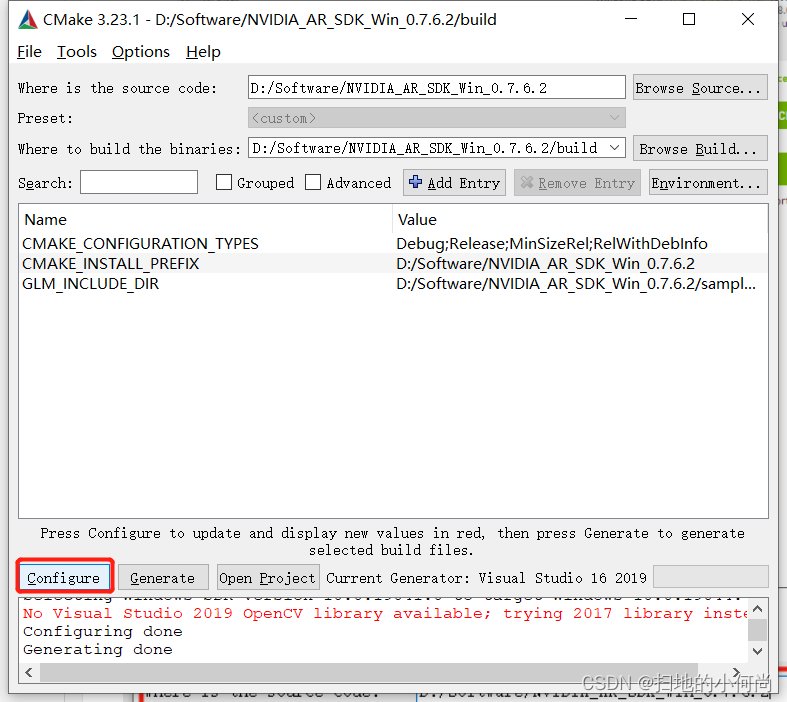Enable the Grouped checkbox
The image size is (787, 702).
click(224, 182)
